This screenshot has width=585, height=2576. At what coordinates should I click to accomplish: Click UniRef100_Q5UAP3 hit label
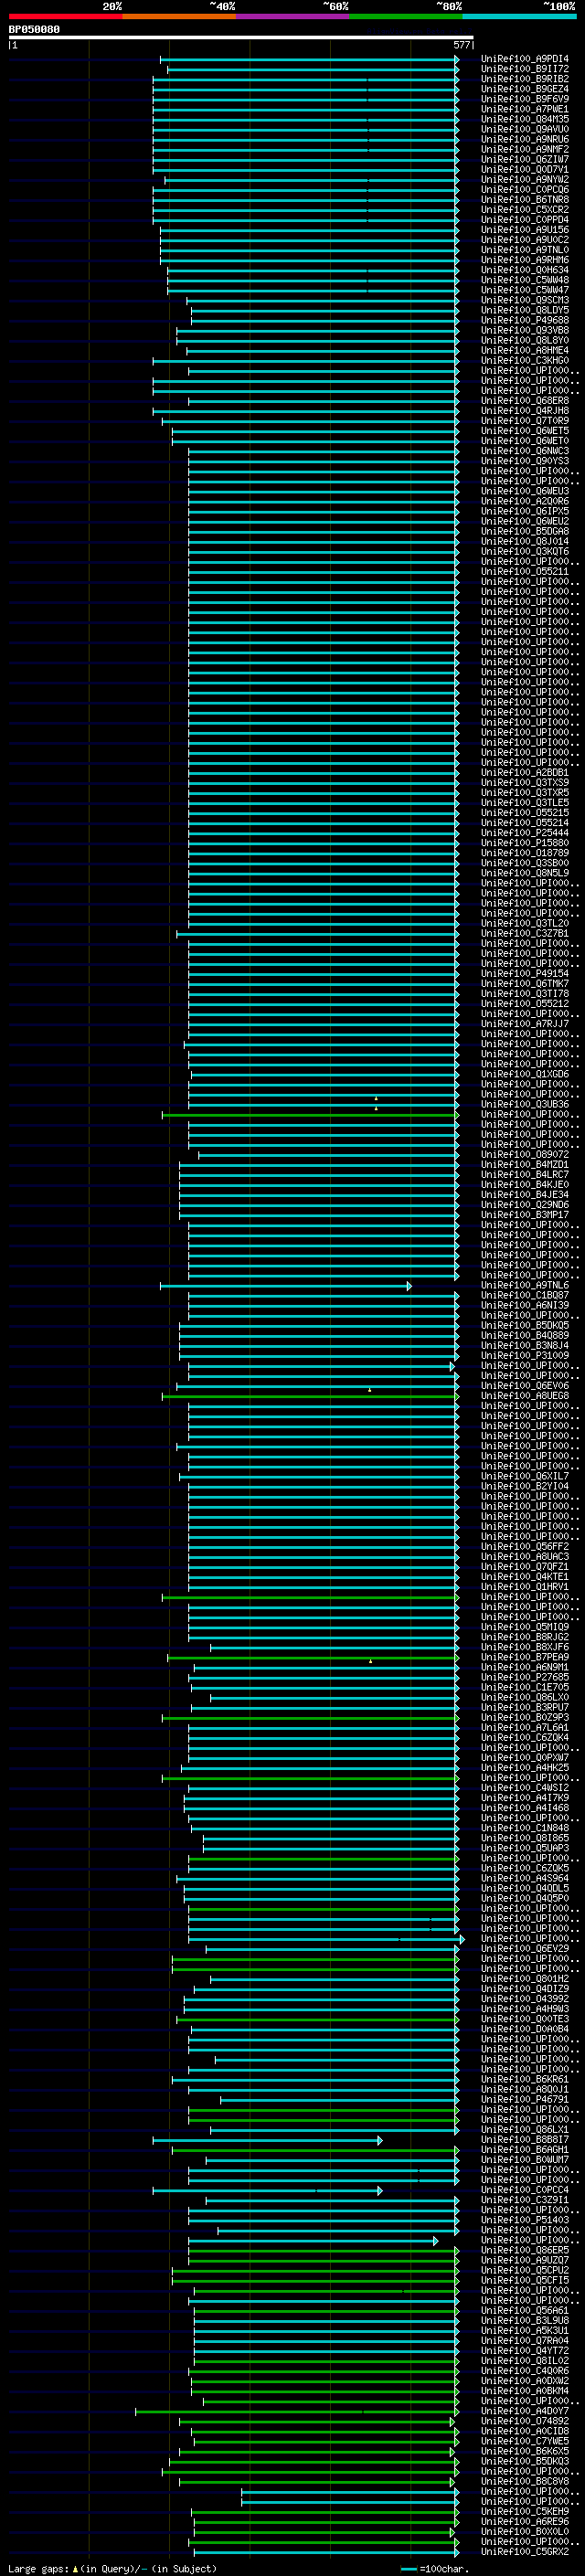point(524,1848)
